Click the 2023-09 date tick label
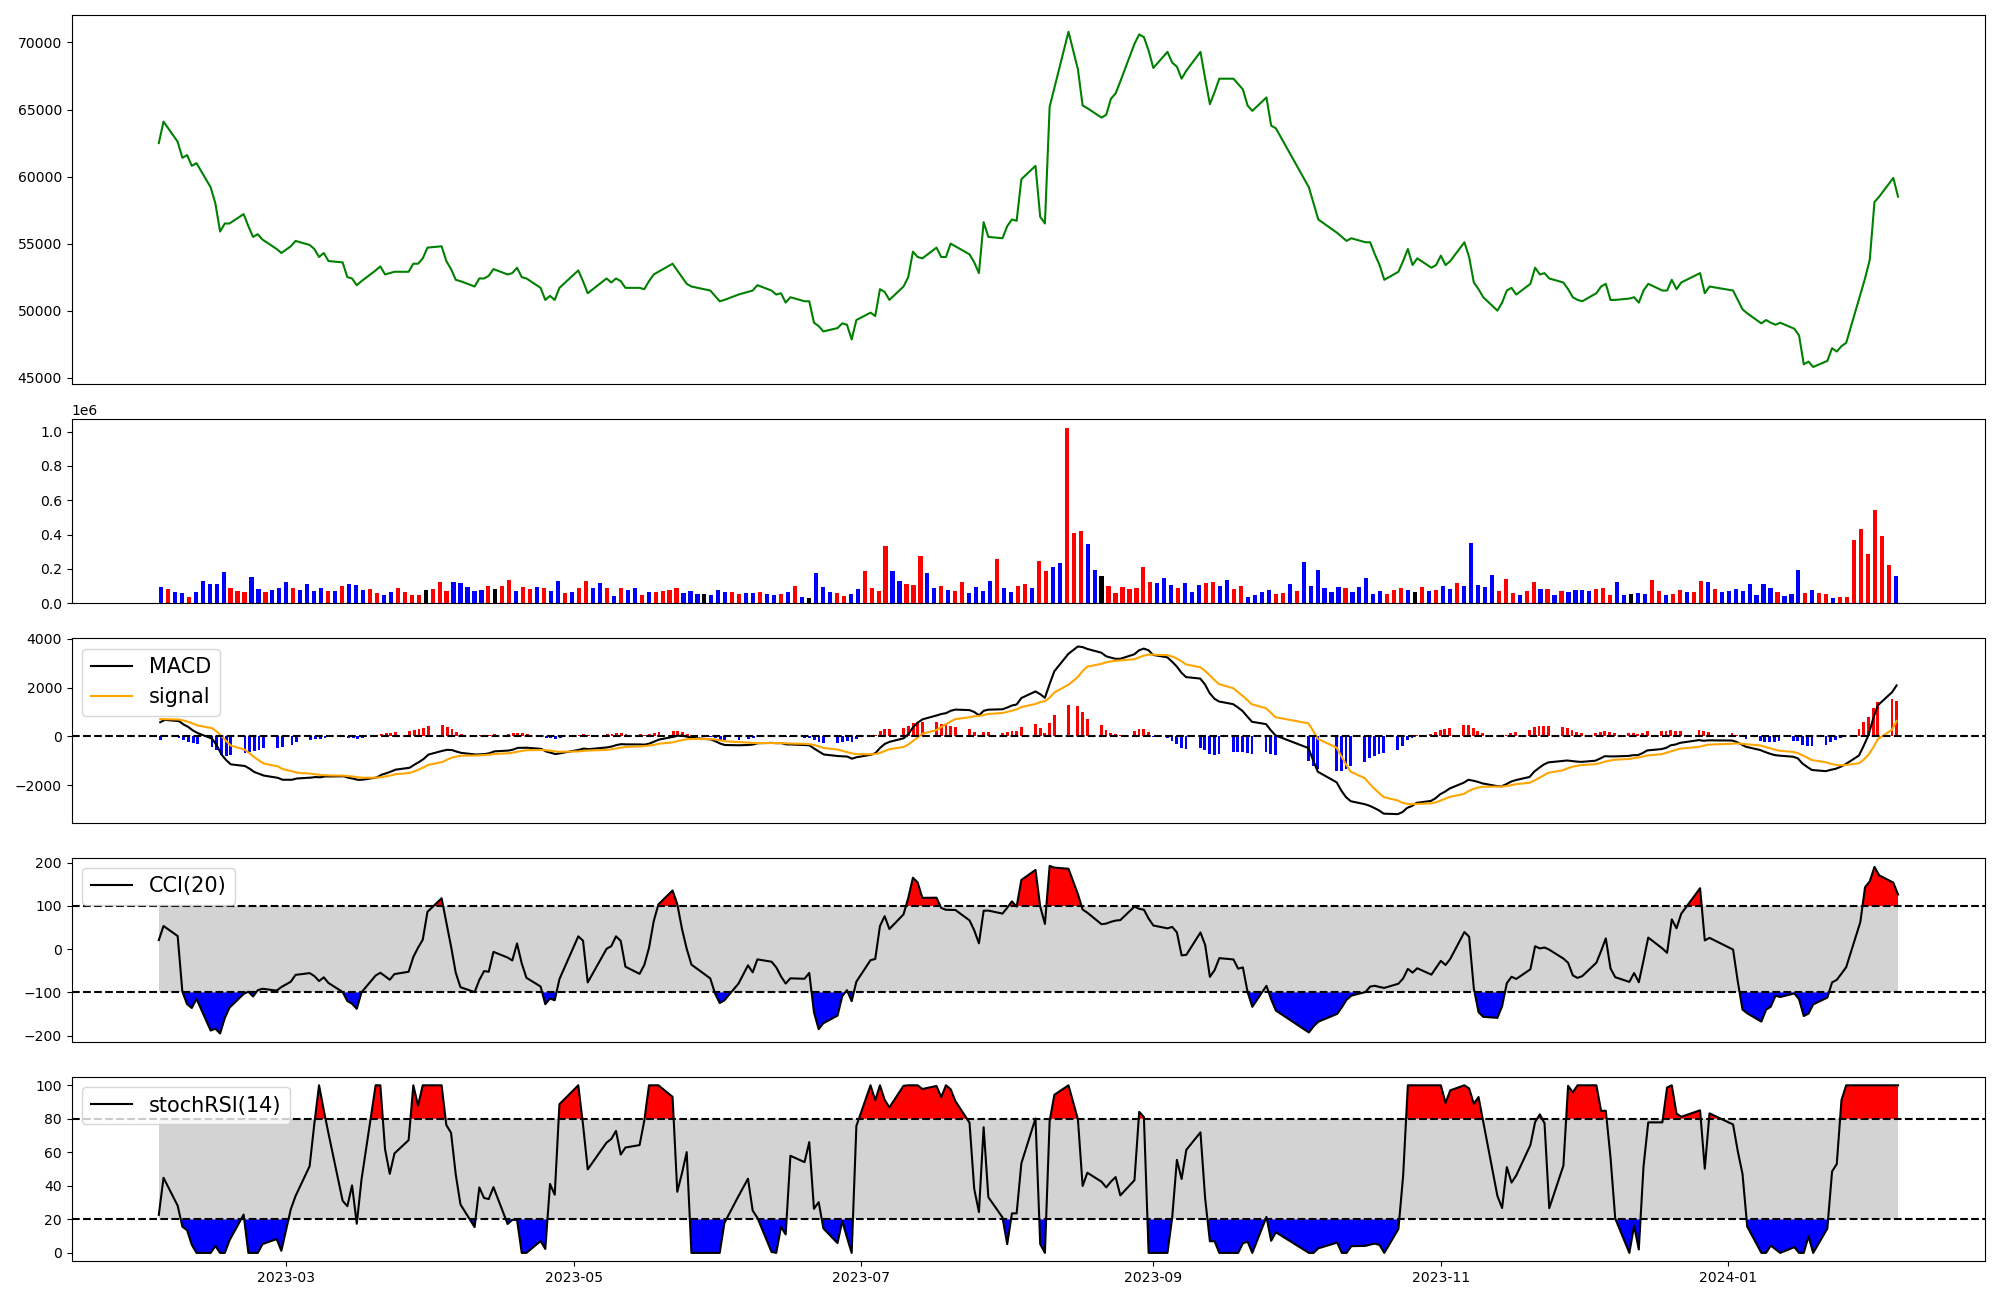The image size is (2000, 1300). point(1153,1277)
